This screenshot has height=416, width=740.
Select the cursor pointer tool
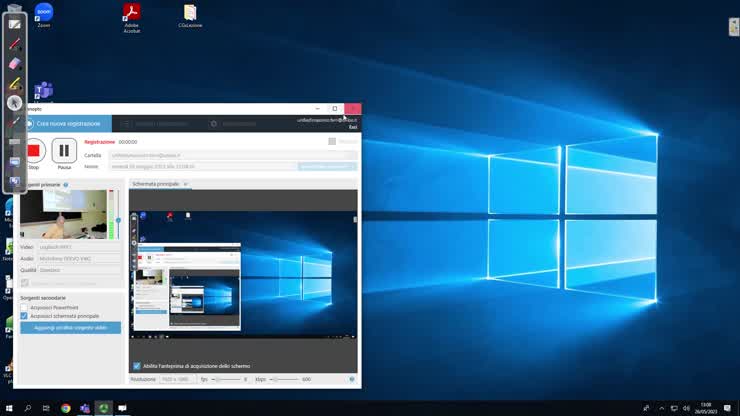tap(14, 103)
